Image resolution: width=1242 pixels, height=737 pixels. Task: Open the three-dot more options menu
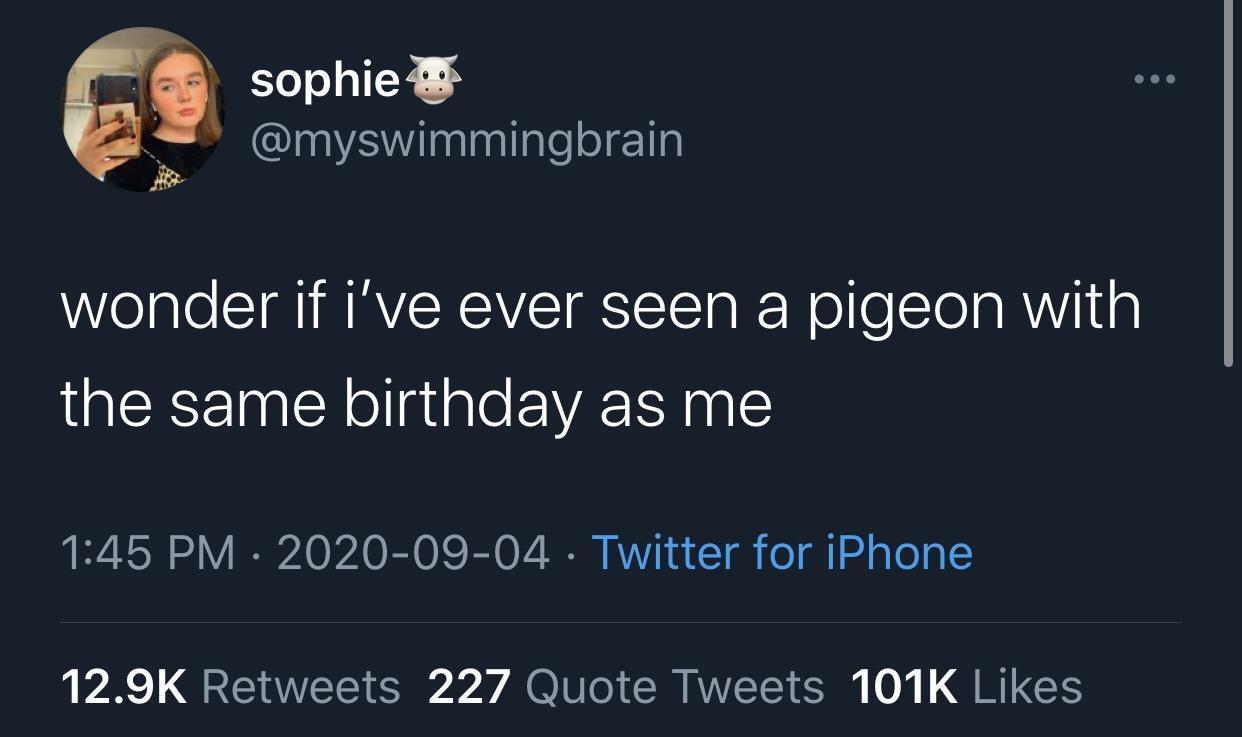pyautogui.click(x=1148, y=78)
